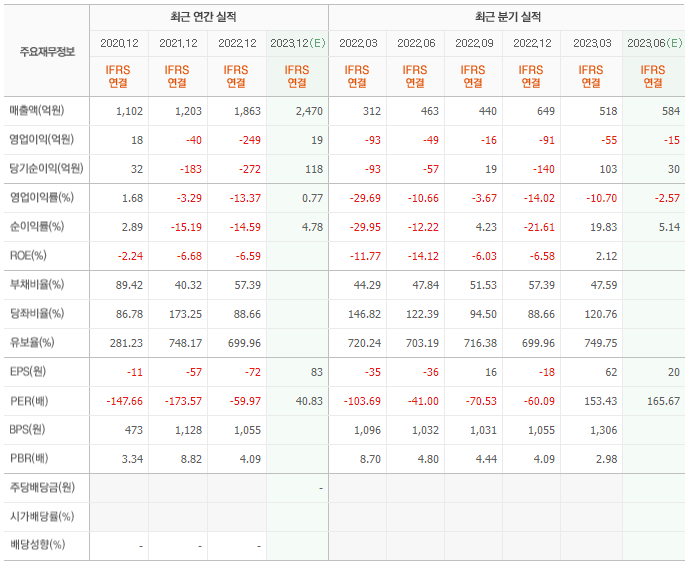Click the -147.66 PER value
This screenshot has width=689, height=565.
pyautogui.click(x=125, y=401)
